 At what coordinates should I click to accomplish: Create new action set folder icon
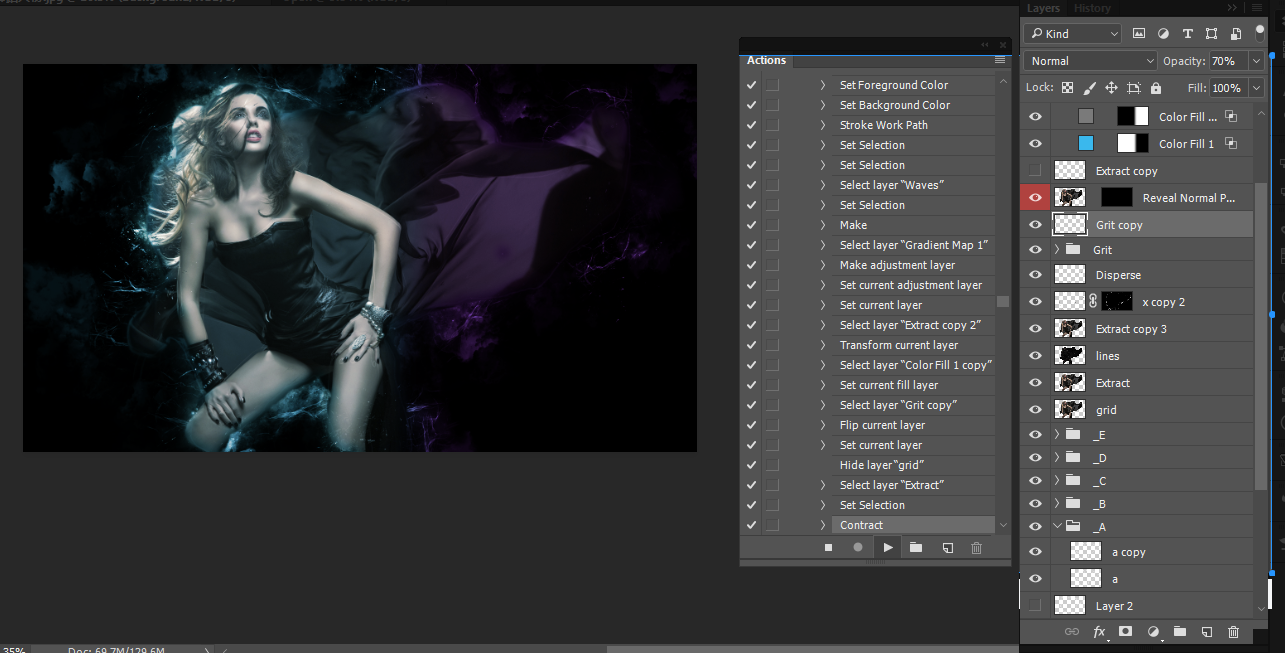[916, 547]
